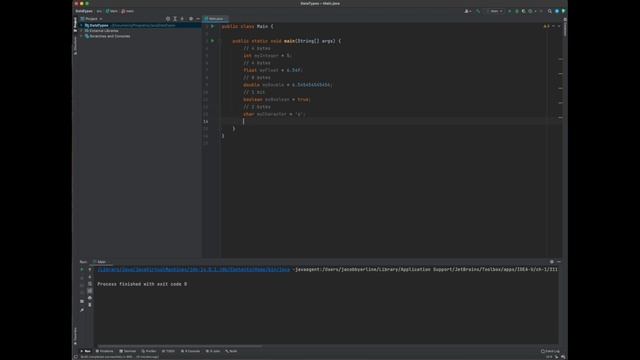640x360 pixels.
Task: Hide the Run tool window
Action: click(x=559, y=262)
